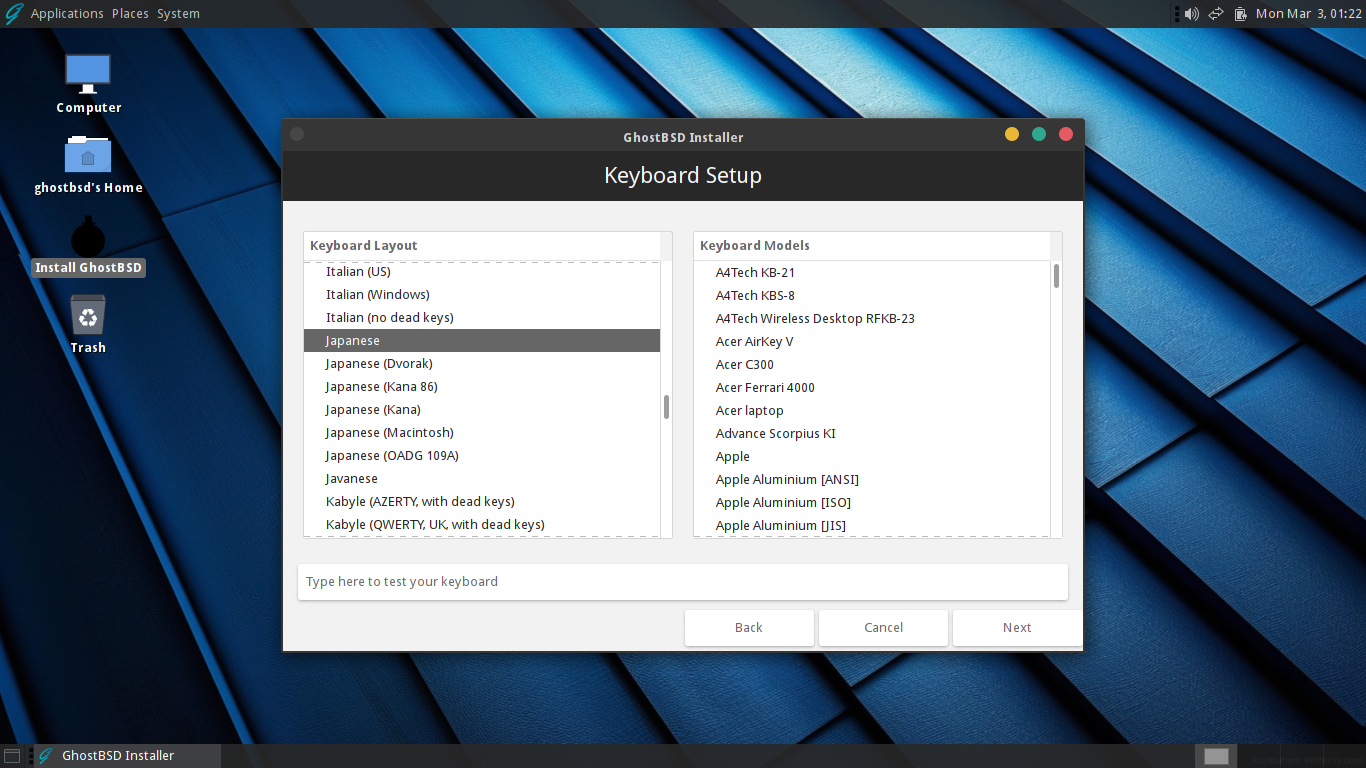The height and width of the screenshot is (768, 1366).
Task: Click the volume icon in the system tray
Action: (x=1191, y=13)
